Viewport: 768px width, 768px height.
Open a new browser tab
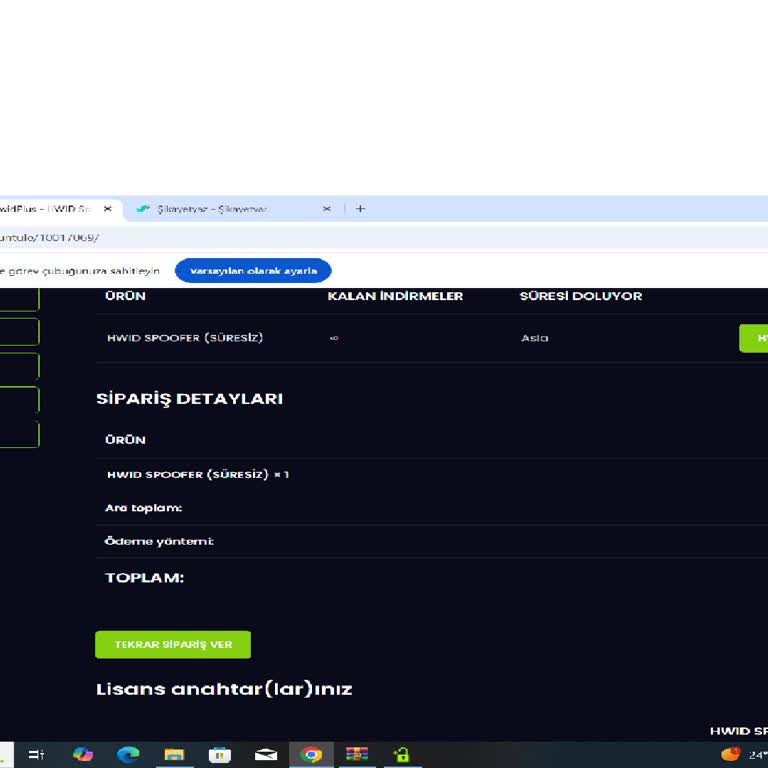(361, 209)
